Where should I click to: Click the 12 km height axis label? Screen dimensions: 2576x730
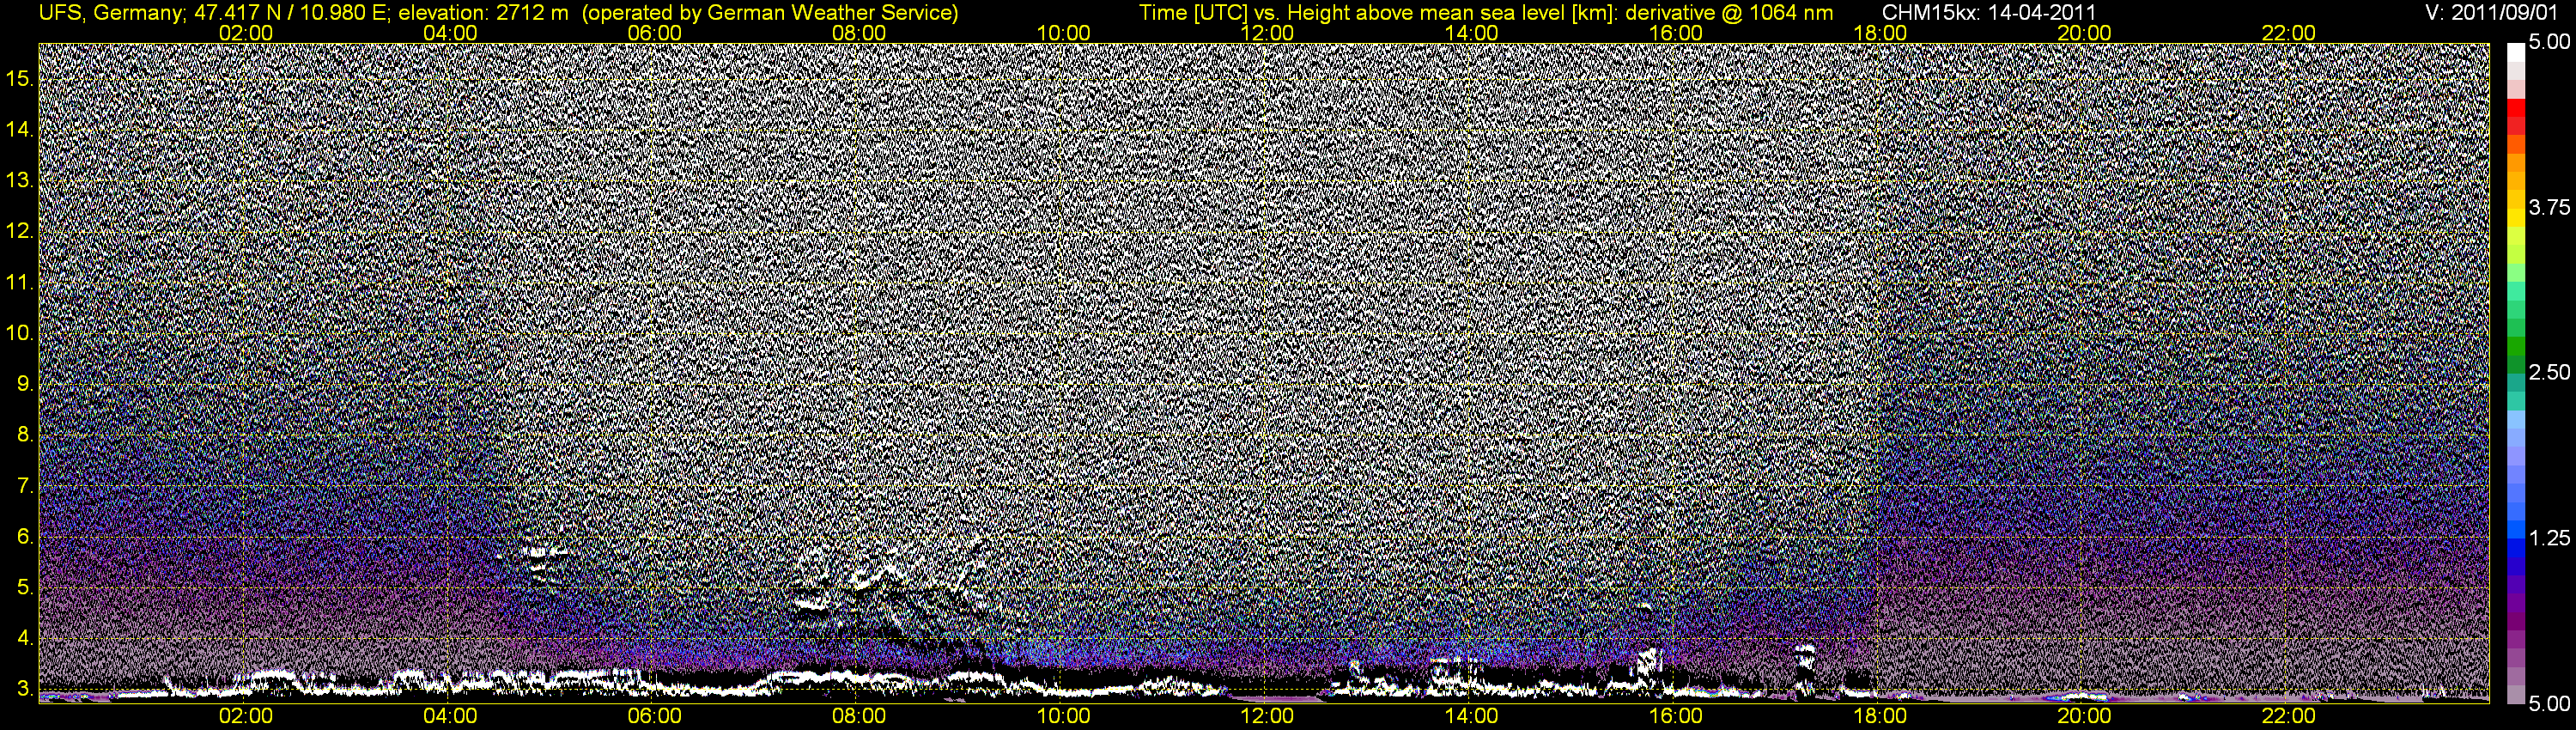[20, 231]
